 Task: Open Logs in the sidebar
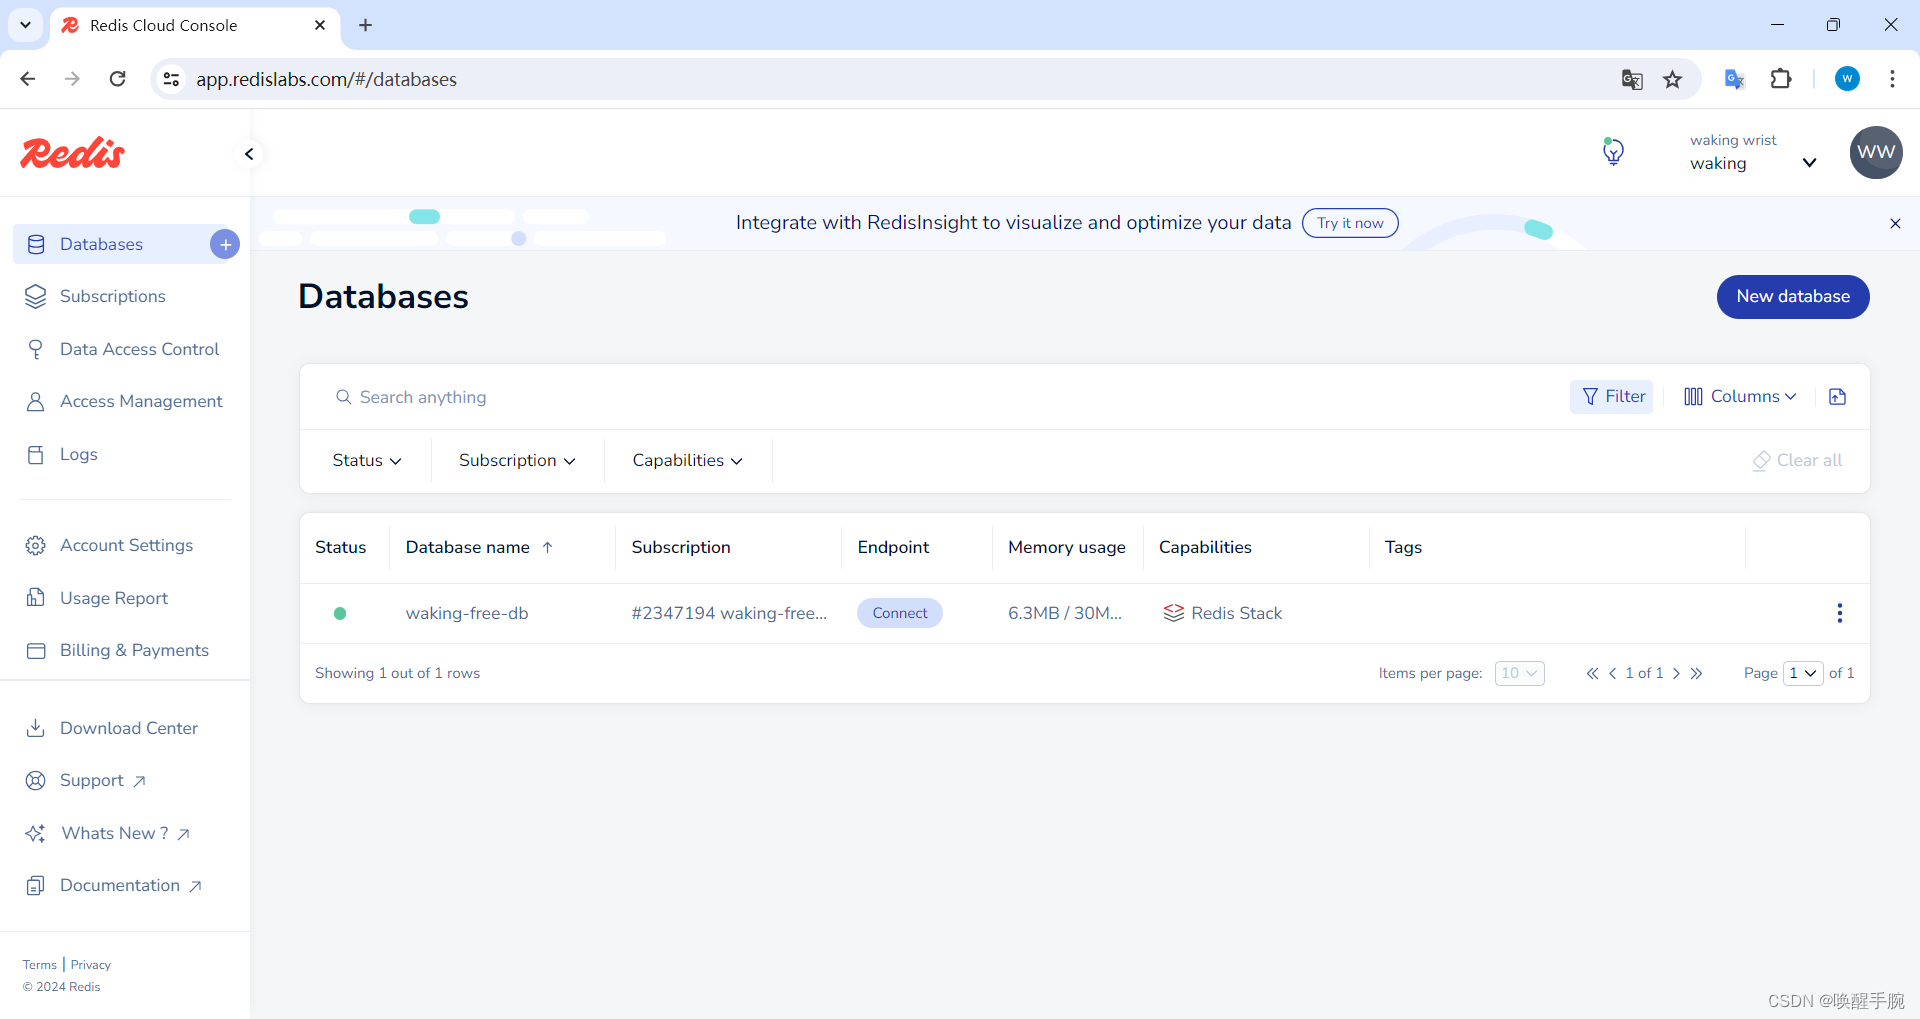pos(78,454)
